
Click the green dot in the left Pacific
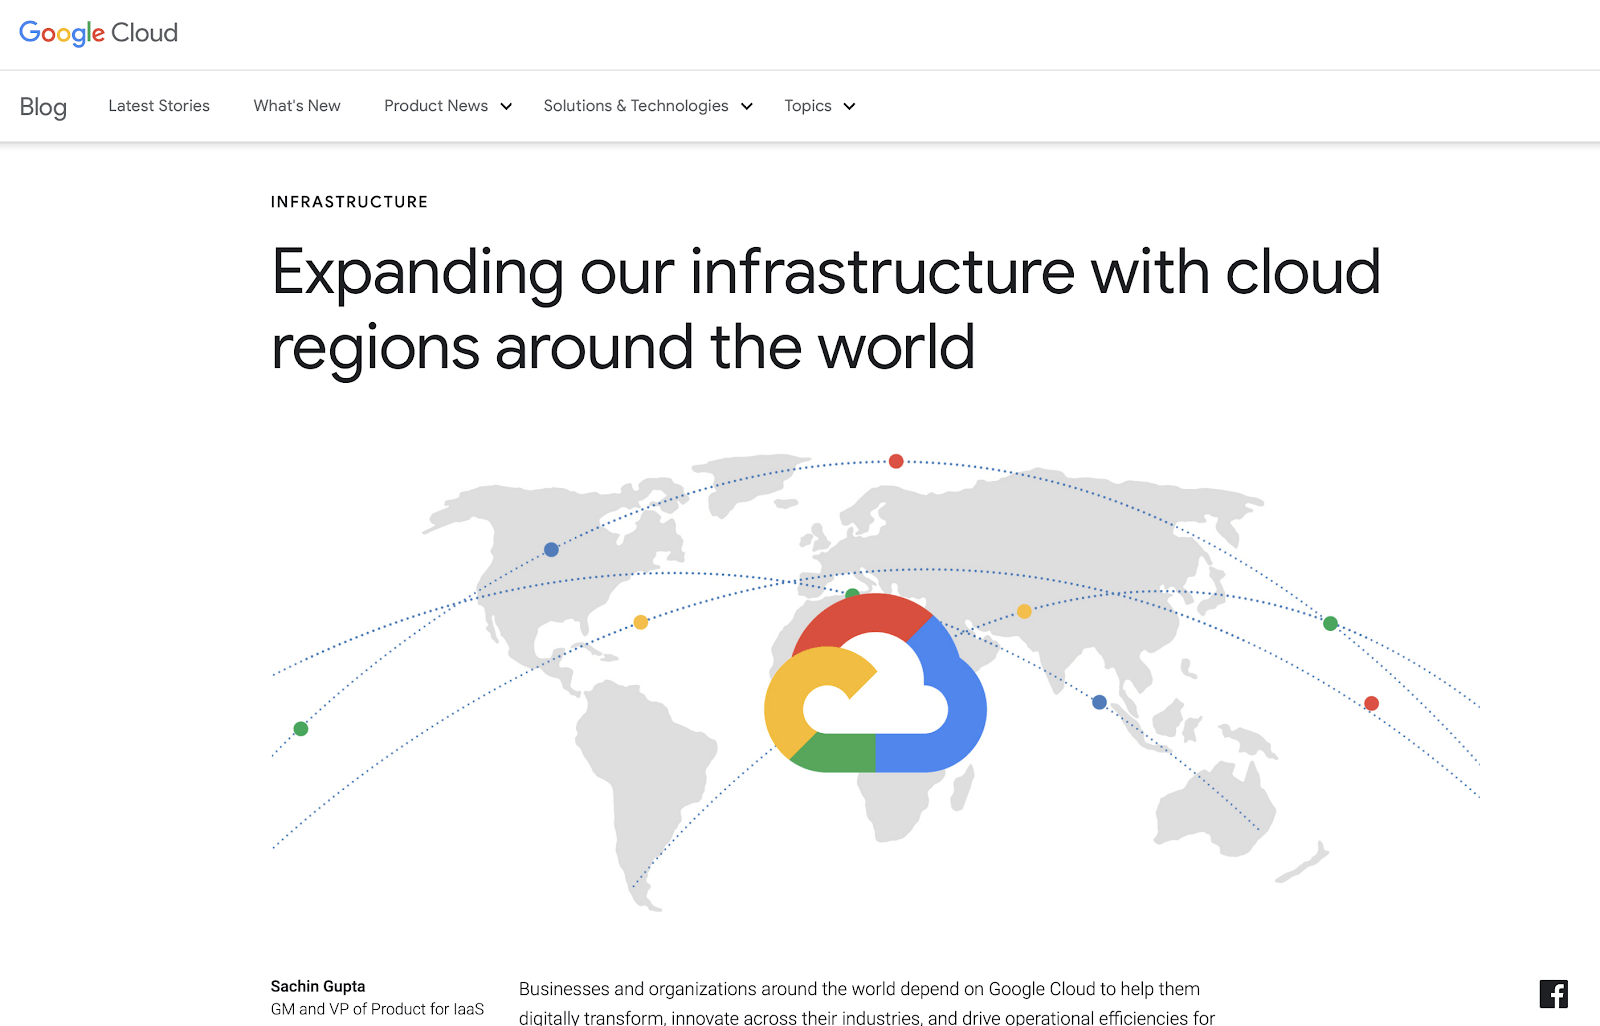coord(300,728)
